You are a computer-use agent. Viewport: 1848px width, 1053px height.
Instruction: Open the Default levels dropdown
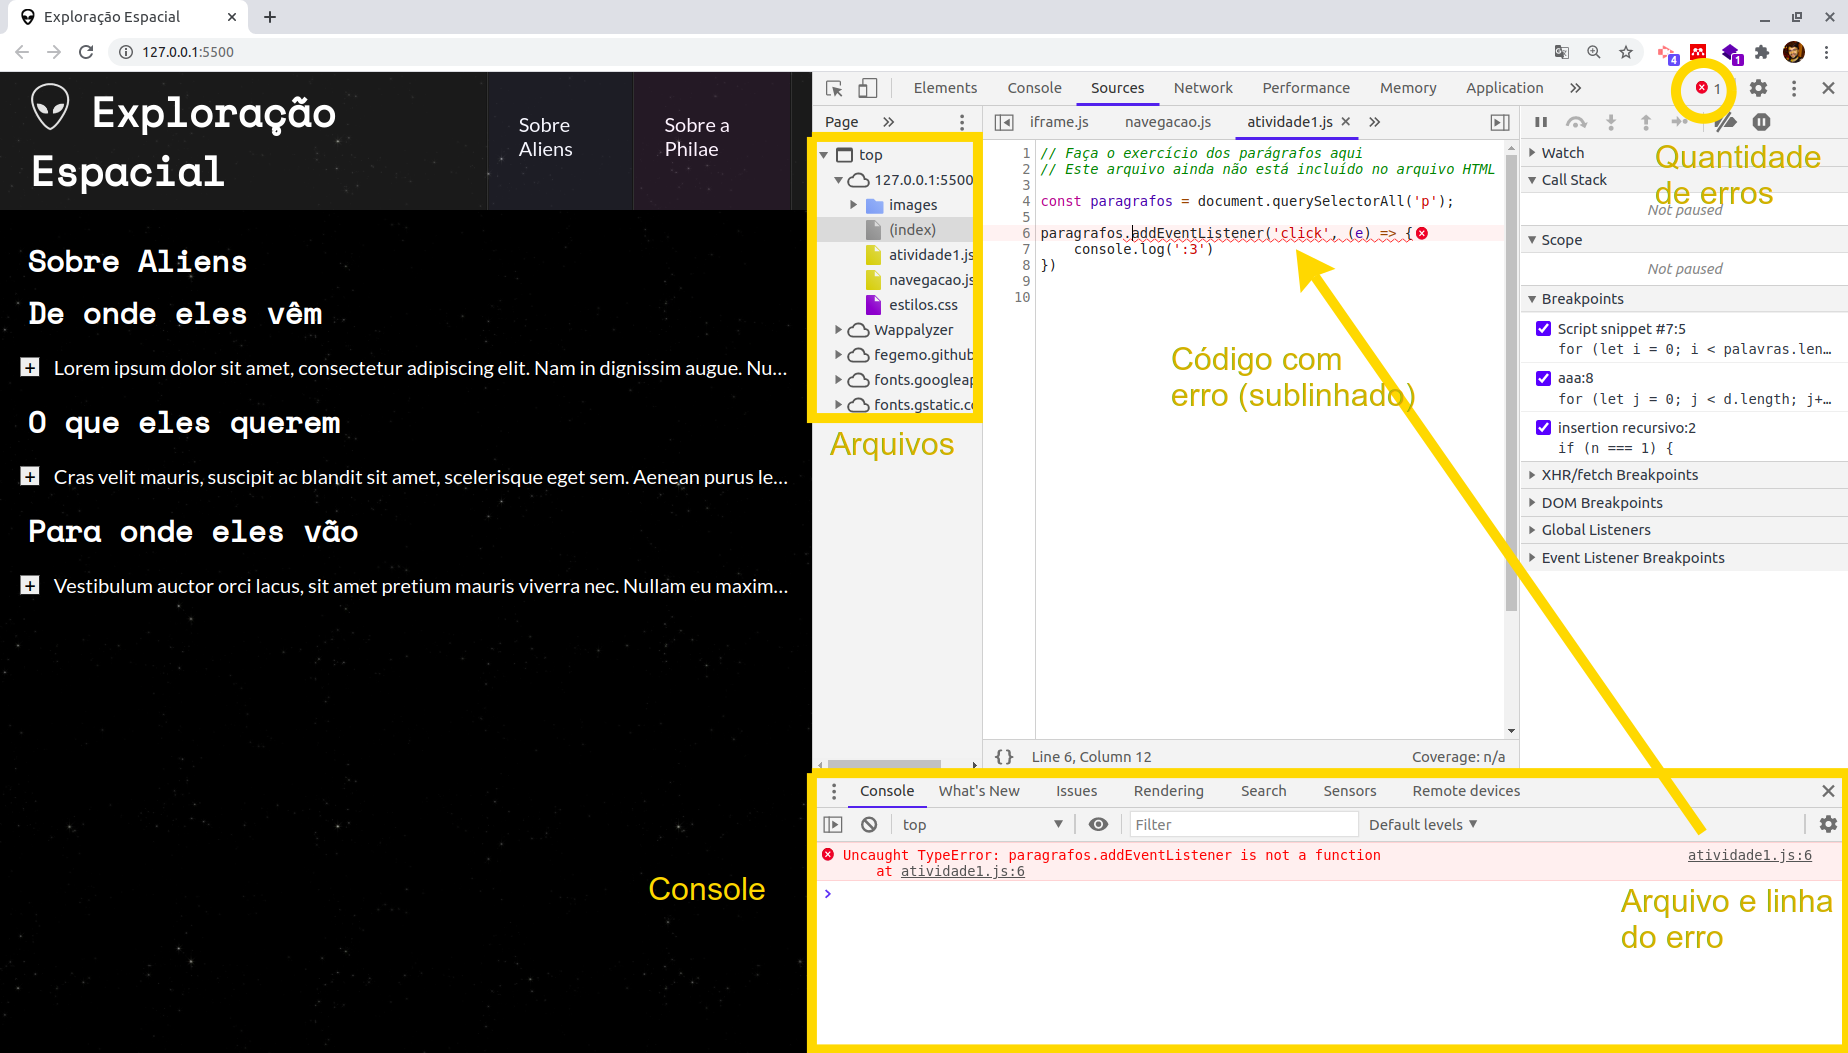[x=1421, y=824]
